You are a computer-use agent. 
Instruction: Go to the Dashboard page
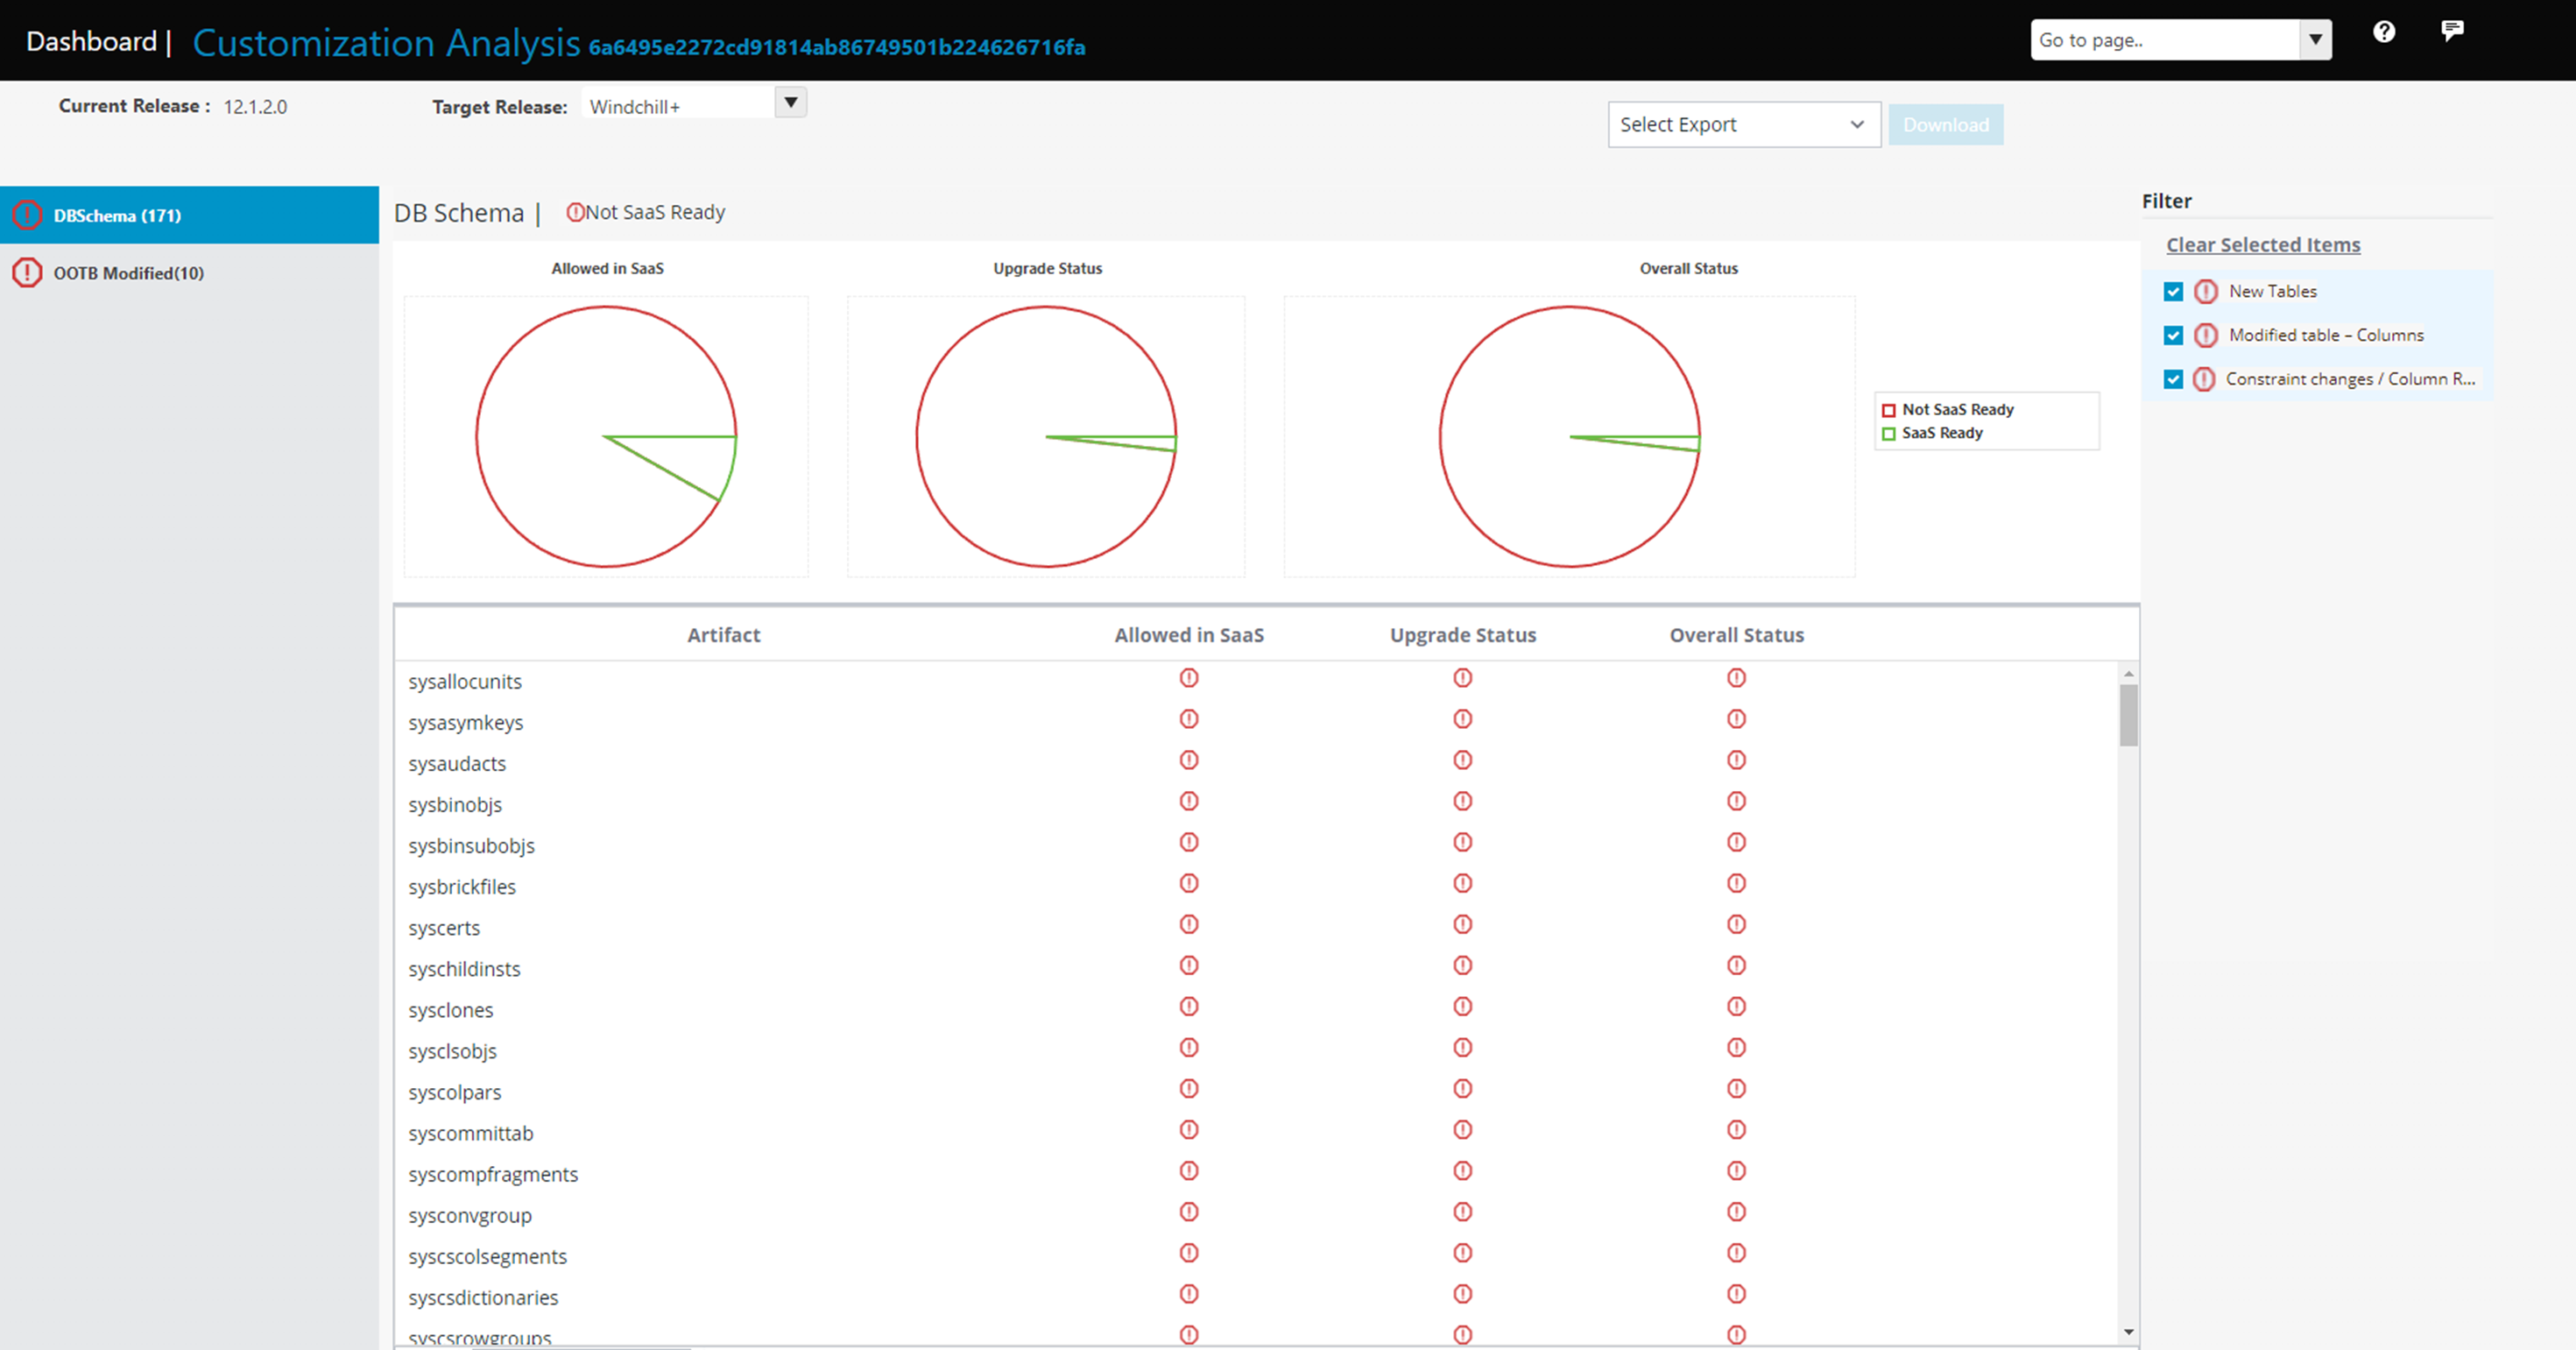[x=90, y=41]
